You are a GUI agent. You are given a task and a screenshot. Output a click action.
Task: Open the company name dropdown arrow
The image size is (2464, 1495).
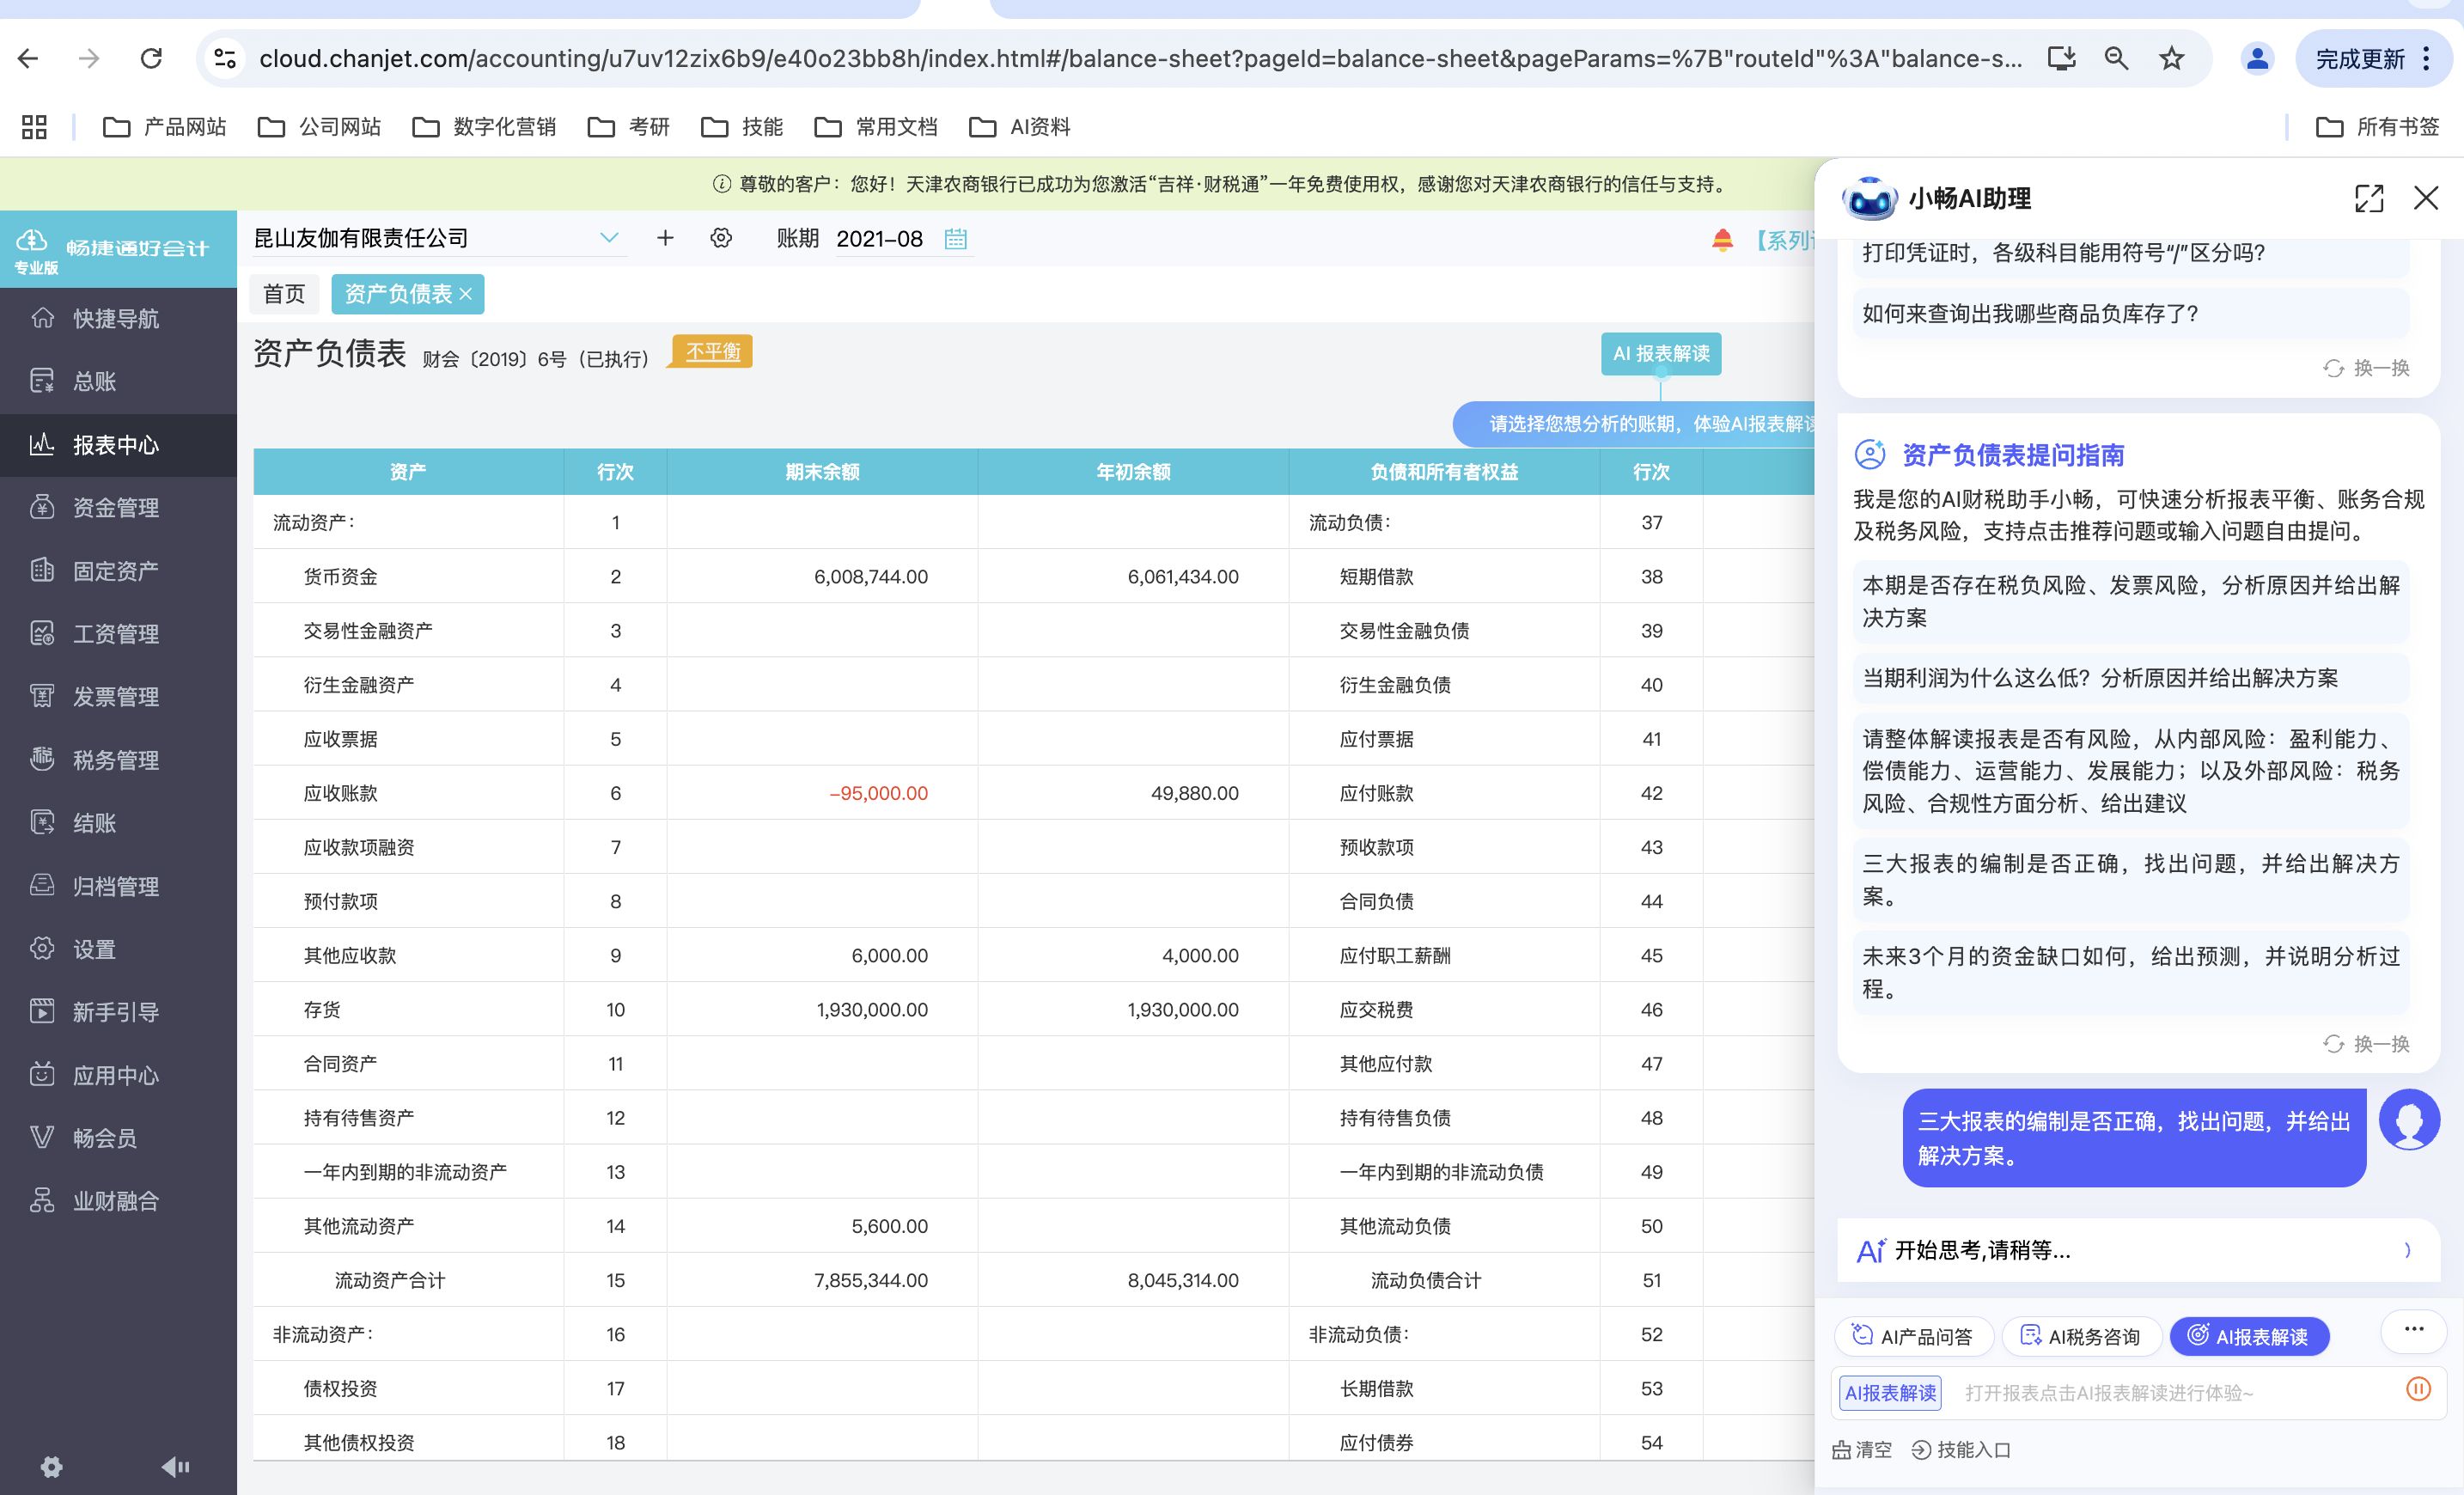click(x=609, y=238)
